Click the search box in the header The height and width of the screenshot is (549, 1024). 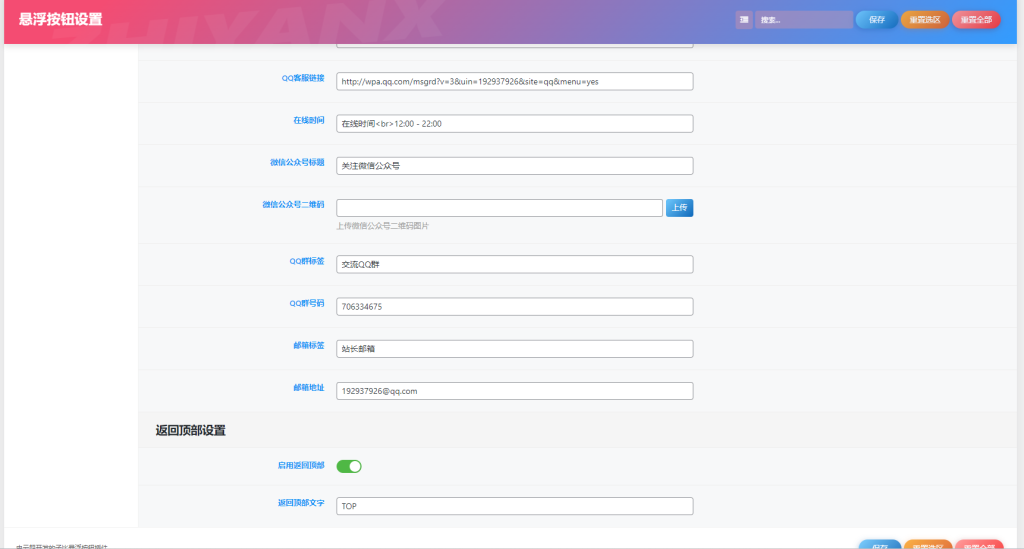[x=803, y=20]
